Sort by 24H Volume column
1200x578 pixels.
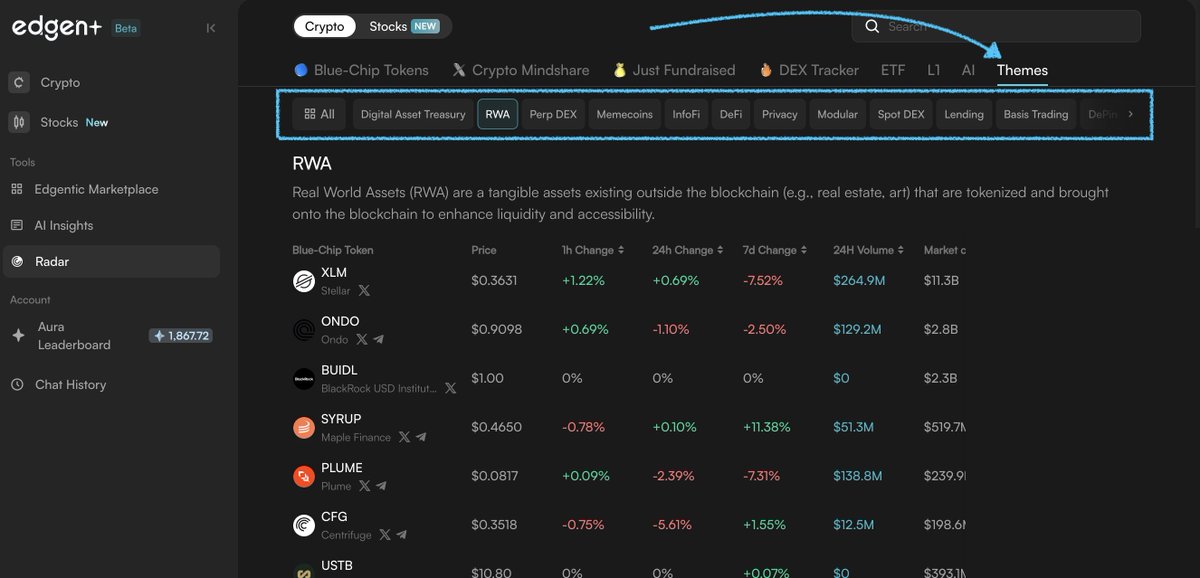pos(869,250)
